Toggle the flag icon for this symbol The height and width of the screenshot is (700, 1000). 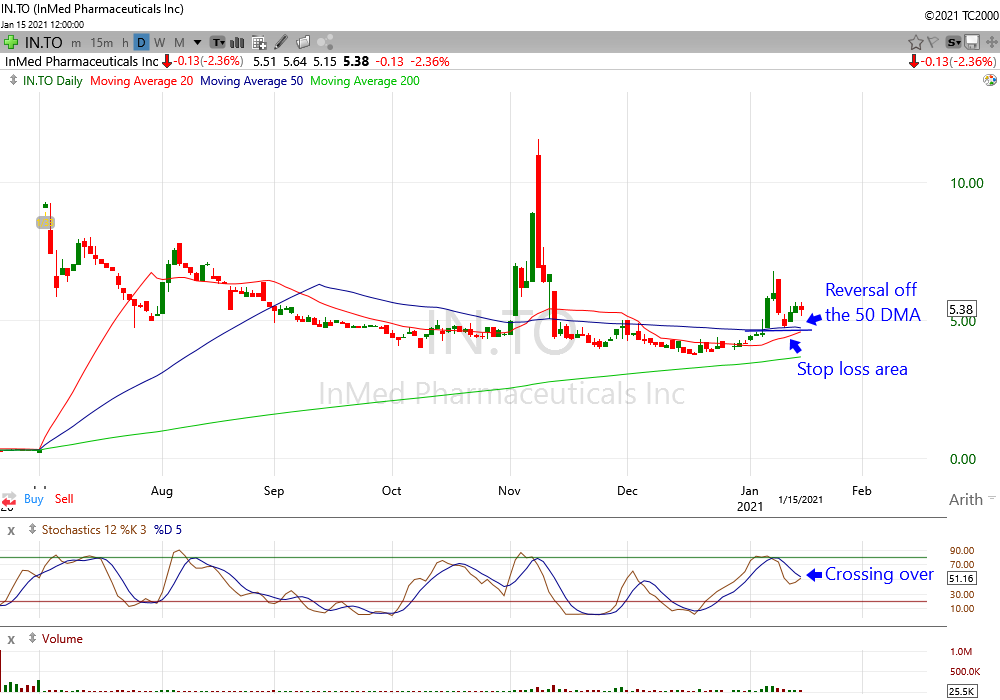point(932,43)
